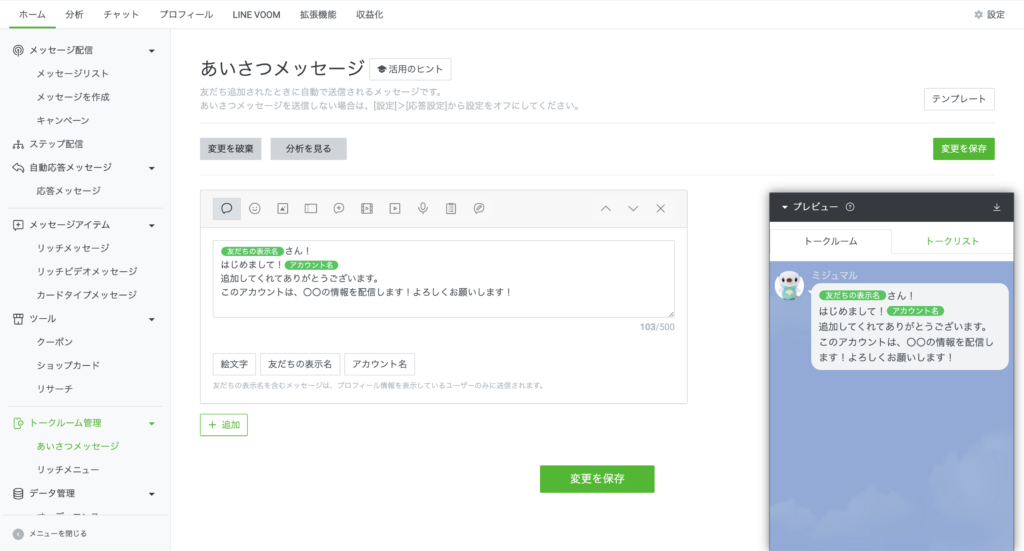Select the rich video message icon

point(367,208)
